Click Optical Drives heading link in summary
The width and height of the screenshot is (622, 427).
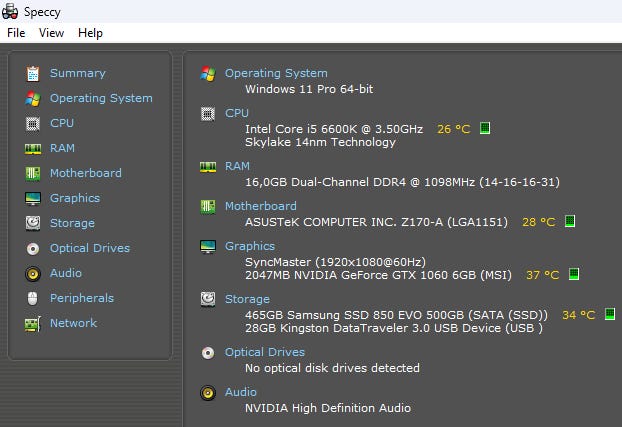[x=265, y=352]
